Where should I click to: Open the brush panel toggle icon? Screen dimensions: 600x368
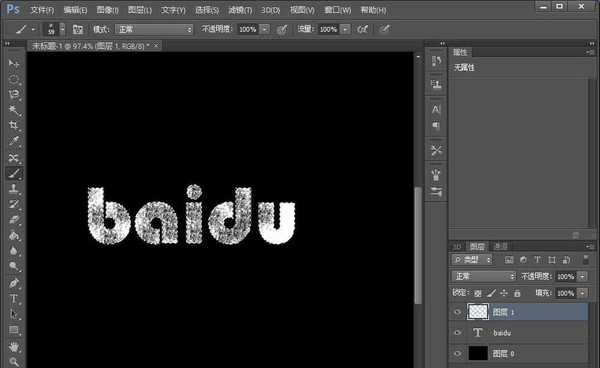click(x=78, y=29)
